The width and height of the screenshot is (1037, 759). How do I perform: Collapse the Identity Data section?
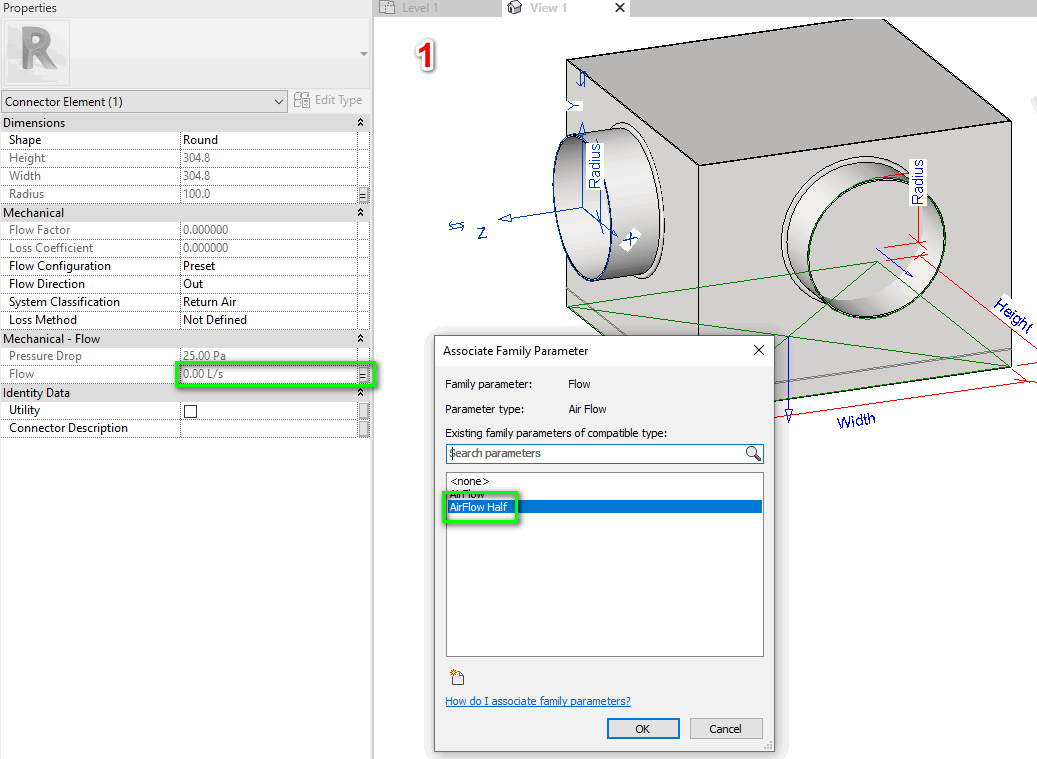[x=360, y=392]
